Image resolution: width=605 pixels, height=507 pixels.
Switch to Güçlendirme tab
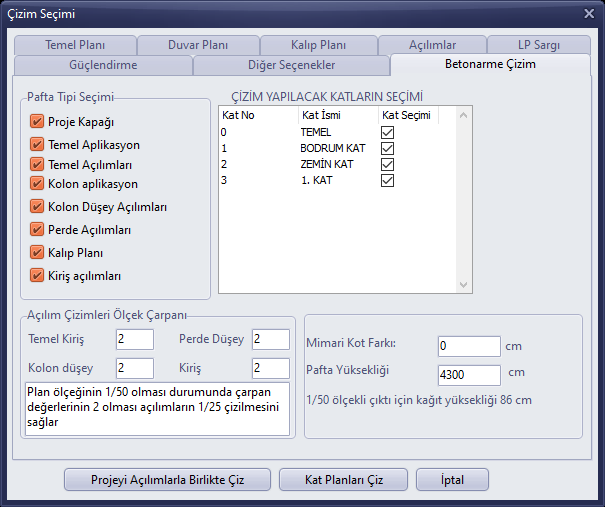tap(103, 65)
